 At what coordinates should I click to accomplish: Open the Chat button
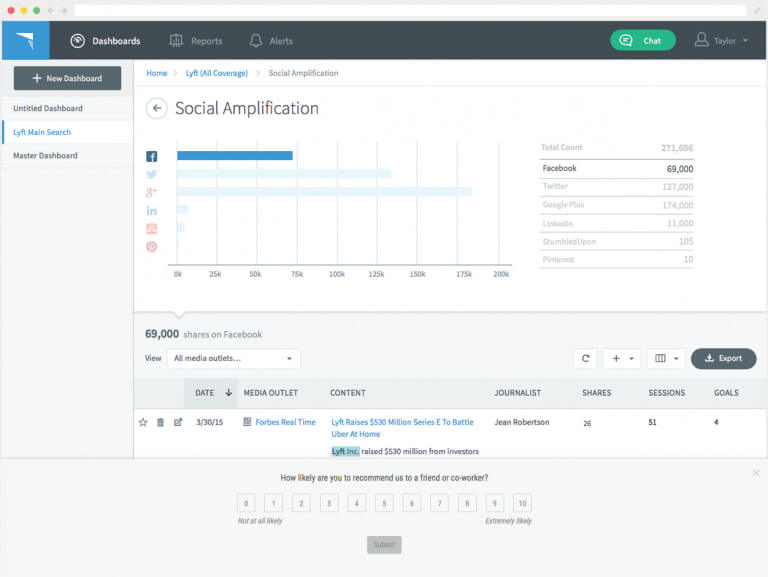(643, 40)
